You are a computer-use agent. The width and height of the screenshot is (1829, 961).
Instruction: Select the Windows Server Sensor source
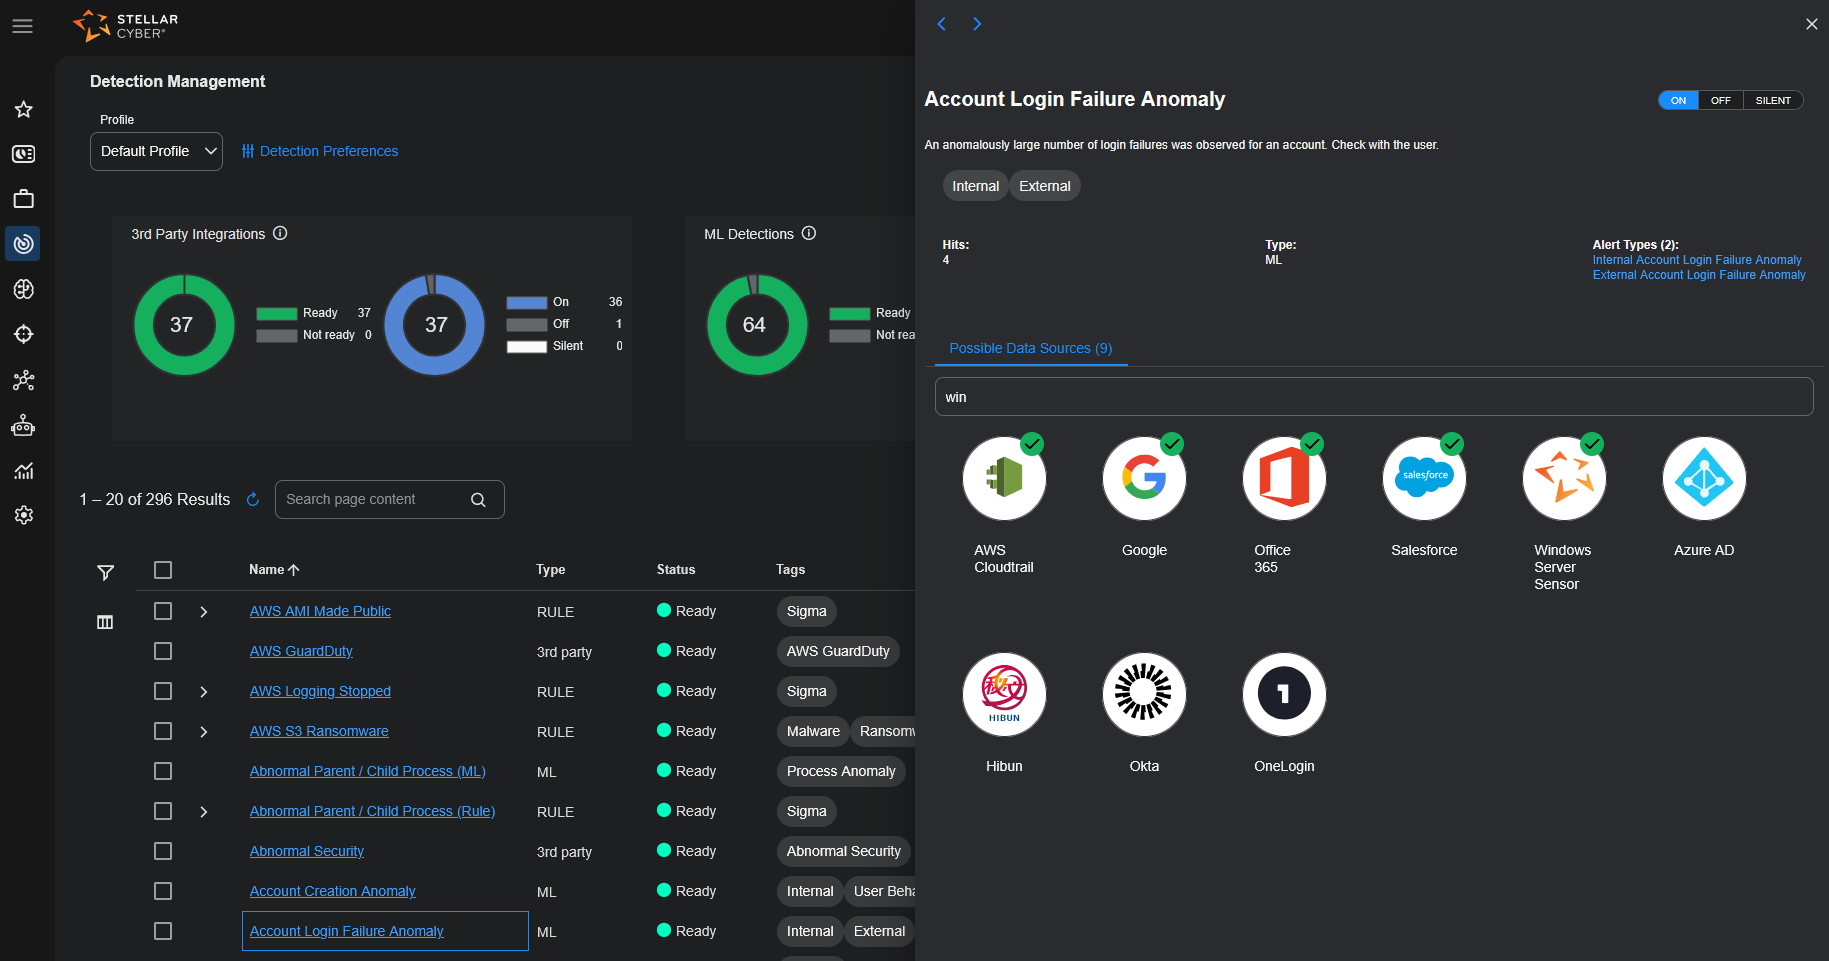click(x=1564, y=479)
